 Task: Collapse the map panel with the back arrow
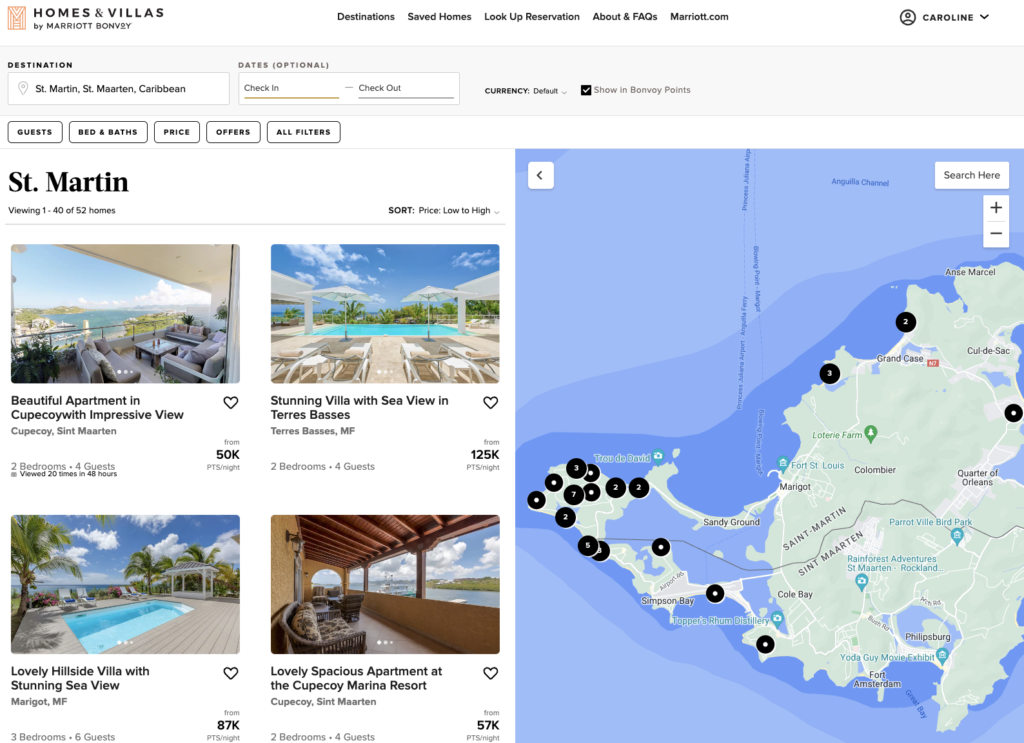(x=540, y=175)
